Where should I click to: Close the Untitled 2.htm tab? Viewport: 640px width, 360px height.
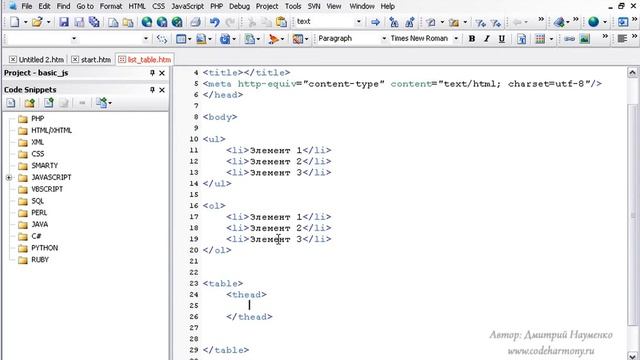point(13,60)
